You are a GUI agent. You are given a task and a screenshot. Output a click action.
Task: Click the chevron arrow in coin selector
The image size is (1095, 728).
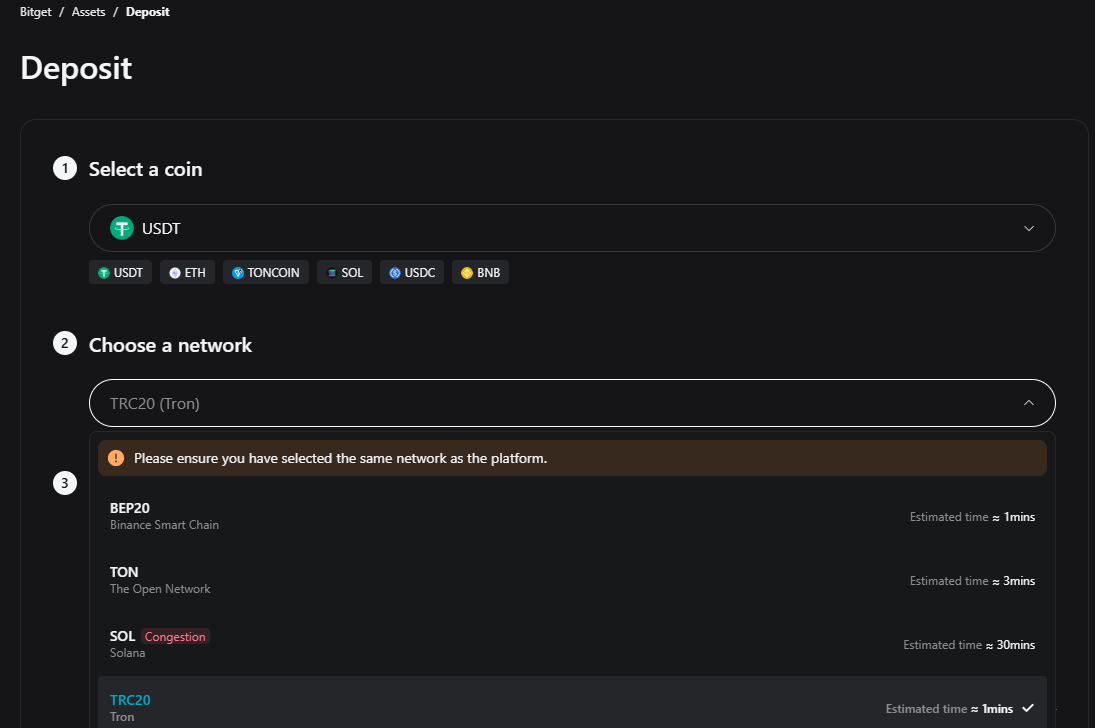coord(1029,228)
